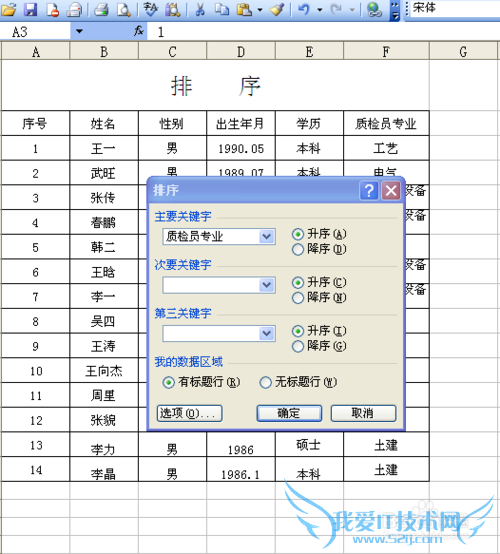
Task: Click the Permission document icon
Action: 52,9
